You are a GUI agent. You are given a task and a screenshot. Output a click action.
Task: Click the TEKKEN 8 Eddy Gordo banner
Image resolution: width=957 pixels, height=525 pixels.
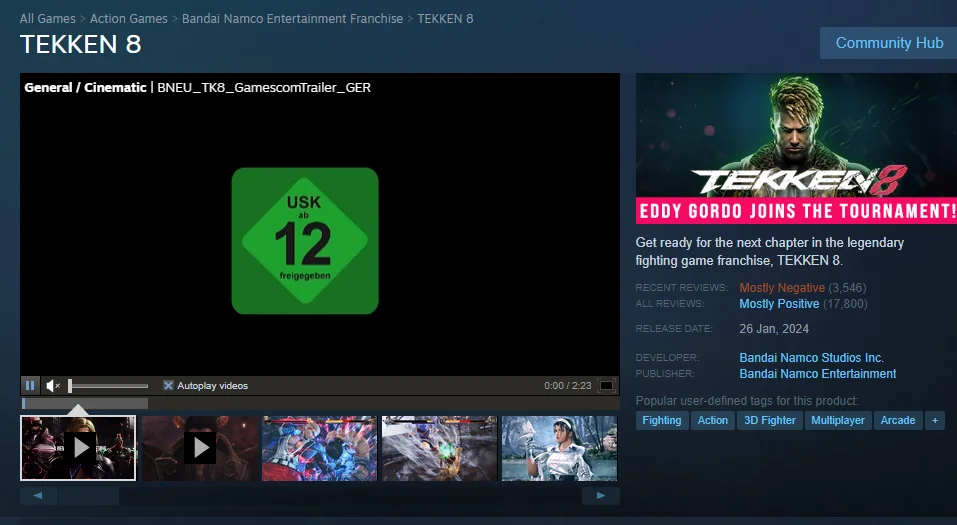796,148
